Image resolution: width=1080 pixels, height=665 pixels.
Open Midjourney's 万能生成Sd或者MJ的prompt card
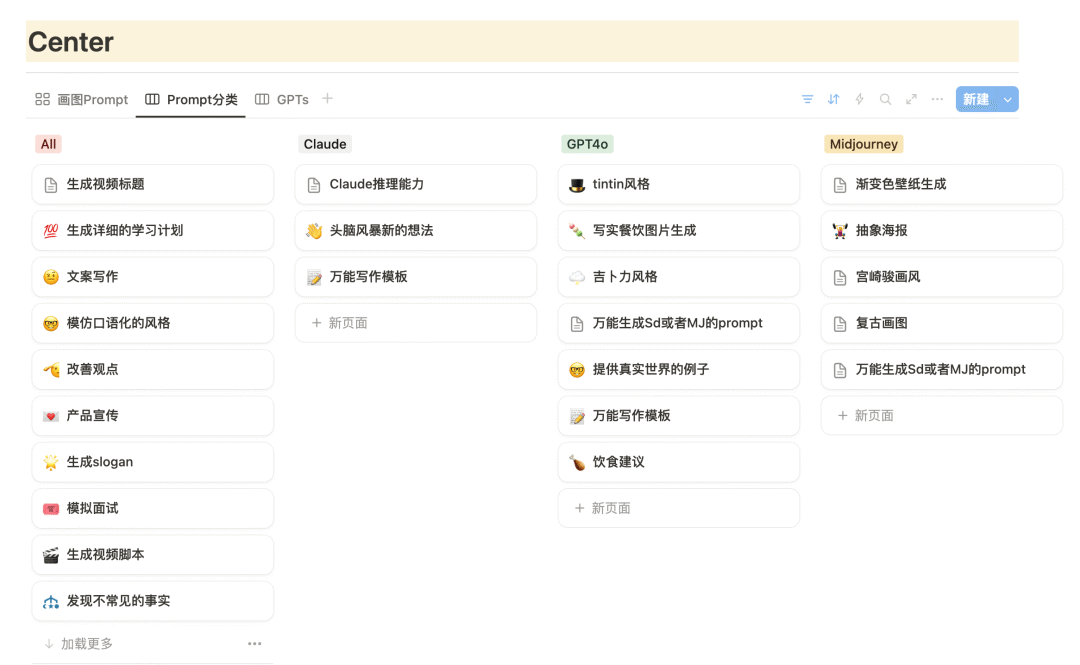tap(942, 369)
